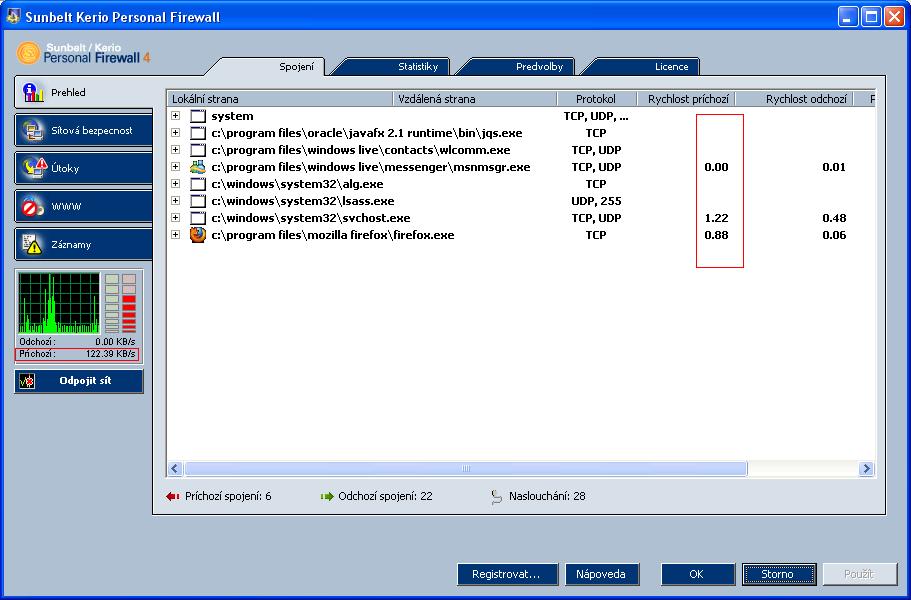The height and width of the screenshot is (600, 911).
Task: Click the Odpojit sít button
Action: coord(79,381)
